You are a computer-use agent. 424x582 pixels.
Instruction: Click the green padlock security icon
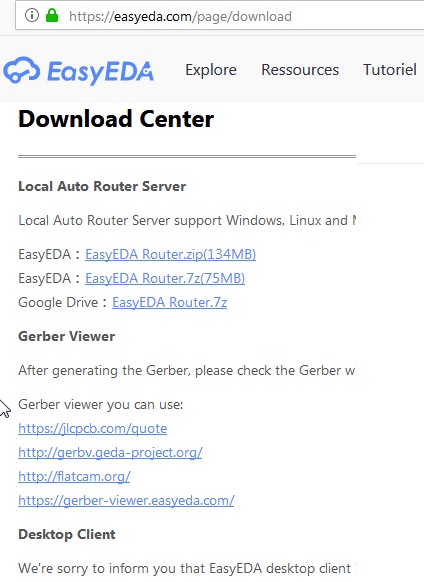[x=52, y=16]
